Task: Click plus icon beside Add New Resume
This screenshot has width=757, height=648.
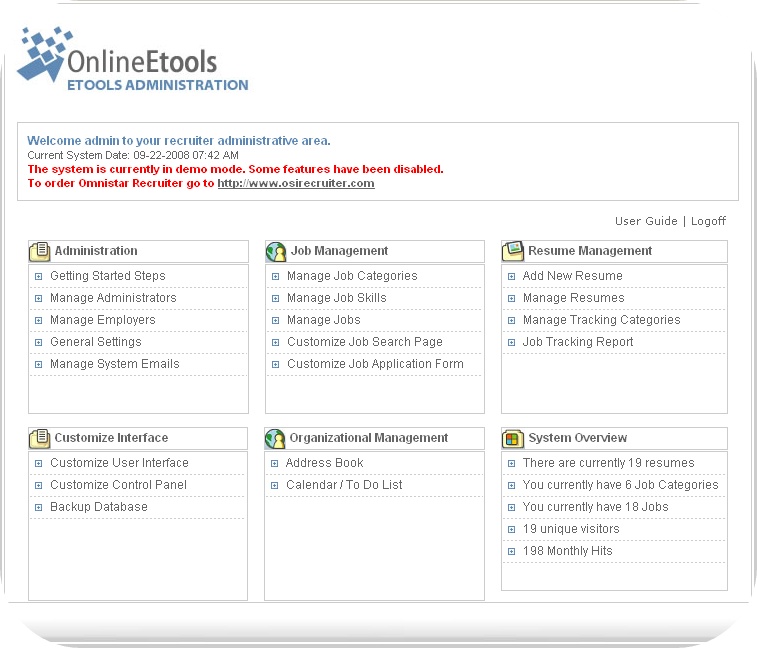Action: [511, 277]
